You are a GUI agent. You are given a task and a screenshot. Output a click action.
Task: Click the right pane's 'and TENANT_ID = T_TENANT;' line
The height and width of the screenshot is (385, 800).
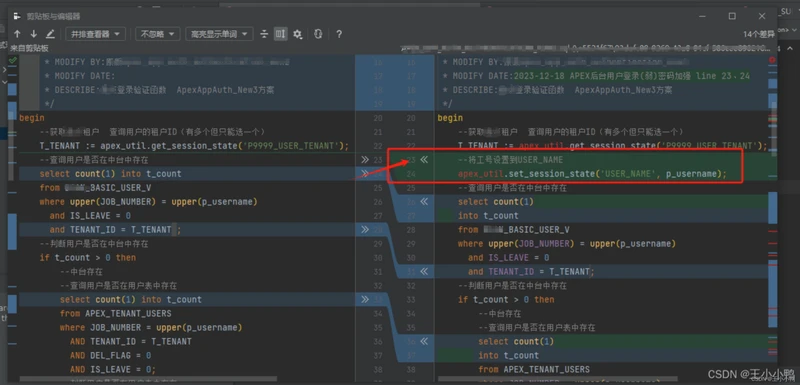click(531, 272)
